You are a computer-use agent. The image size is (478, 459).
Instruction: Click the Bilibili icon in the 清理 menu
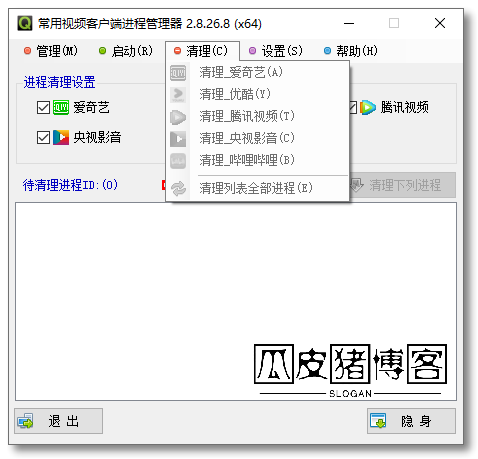(x=178, y=161)
